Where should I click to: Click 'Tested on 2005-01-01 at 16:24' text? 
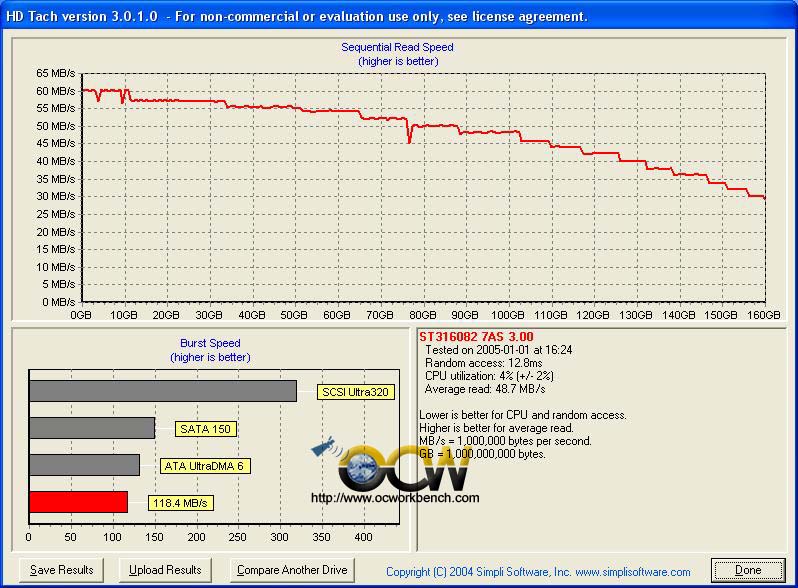[x=498, y=350]
